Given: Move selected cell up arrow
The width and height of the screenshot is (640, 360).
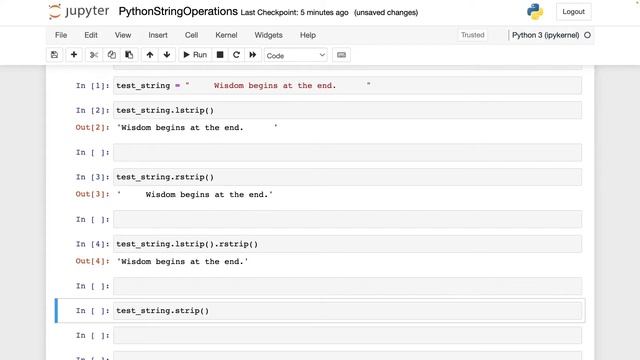Looking at the screenshot, I should pyautogui.click(x=150, y=55).
